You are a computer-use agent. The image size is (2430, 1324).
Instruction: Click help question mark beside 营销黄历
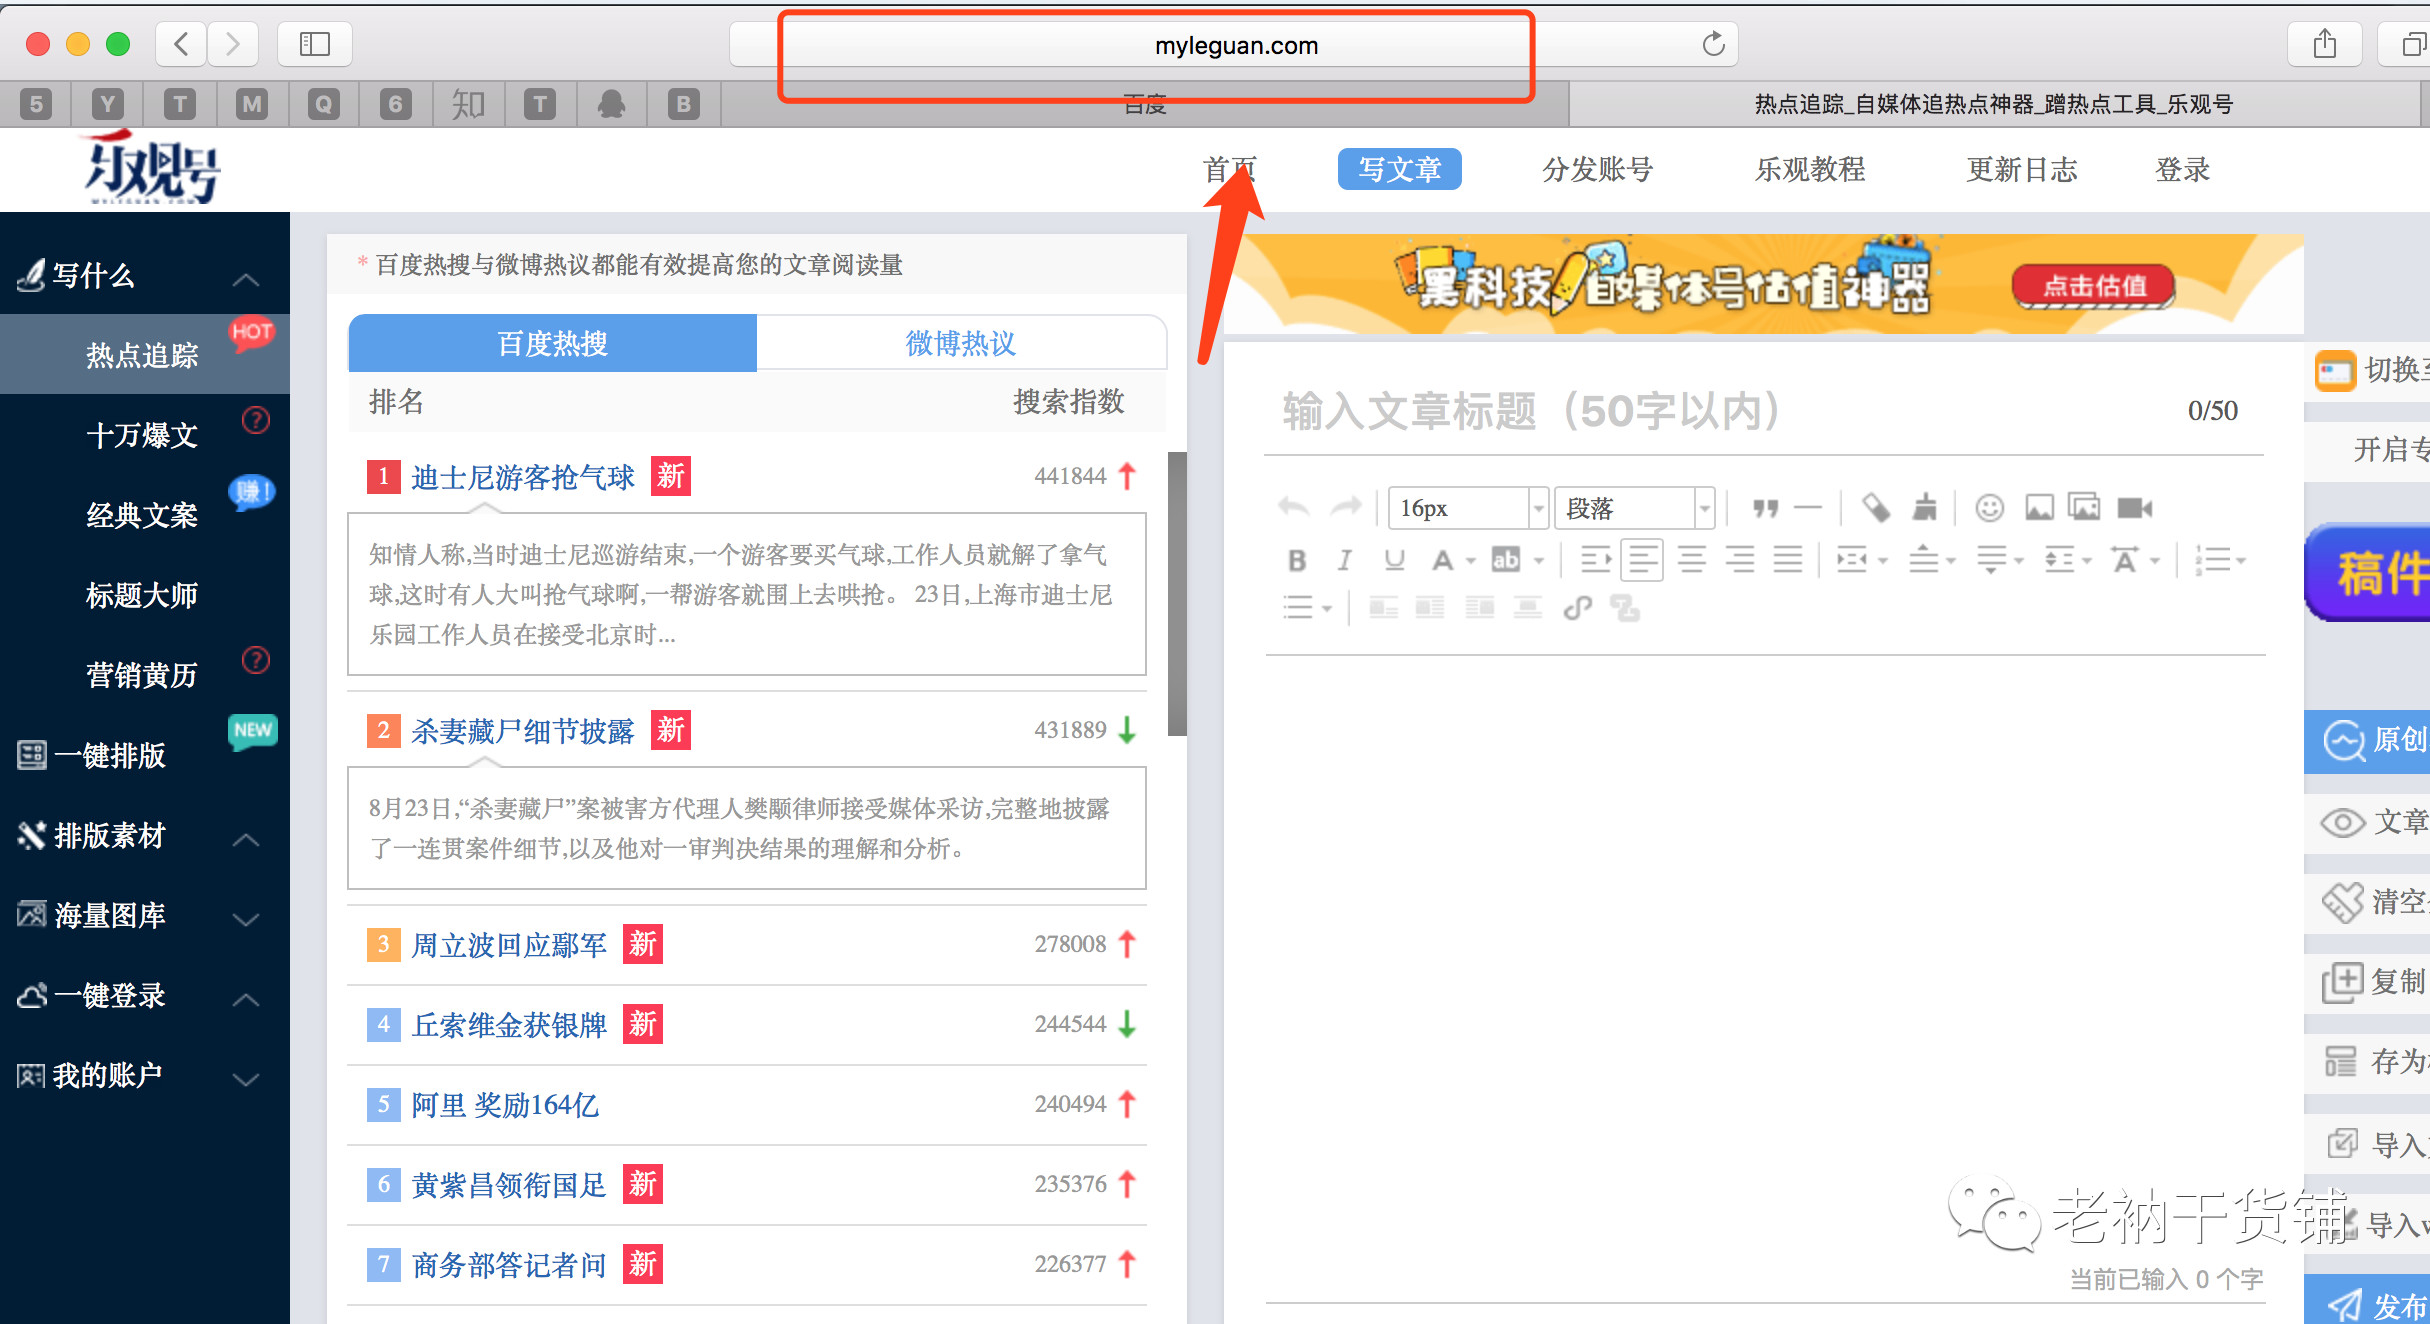(256, 660)
